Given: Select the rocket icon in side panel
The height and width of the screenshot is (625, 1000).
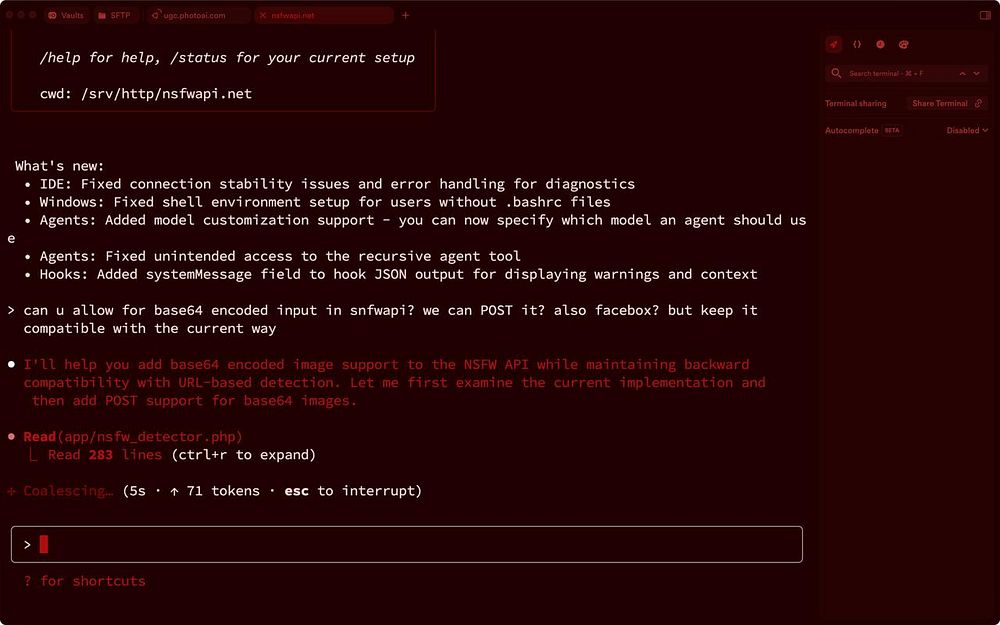Looking at the screenshot, I should coord(834,45).
